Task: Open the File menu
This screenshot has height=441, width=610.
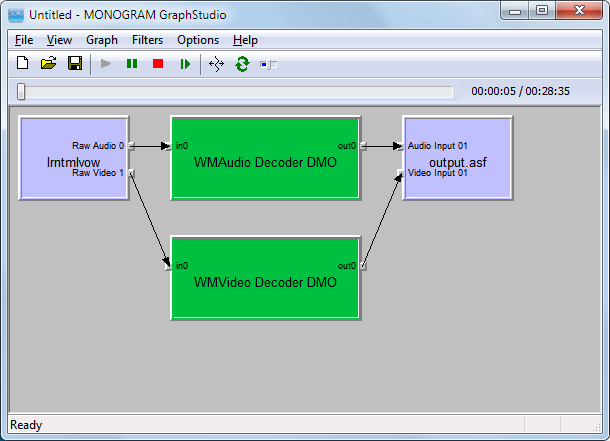Action: pos(24,40)
